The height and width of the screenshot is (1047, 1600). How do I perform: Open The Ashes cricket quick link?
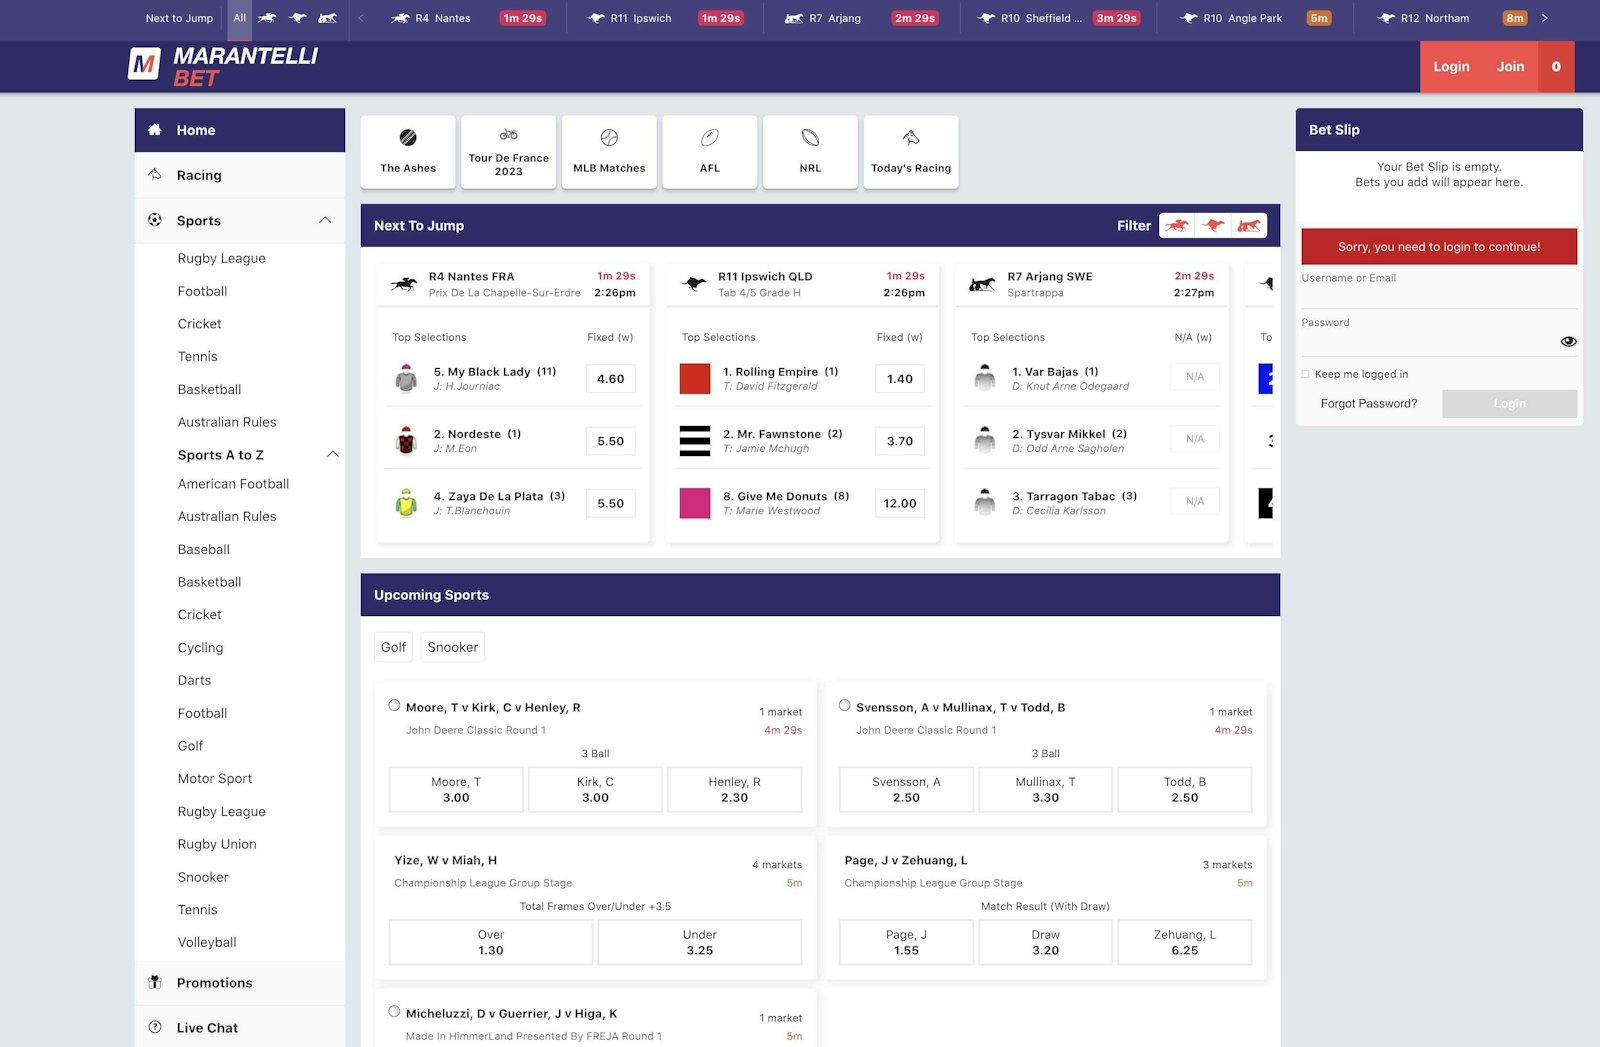tap(407, 151)
